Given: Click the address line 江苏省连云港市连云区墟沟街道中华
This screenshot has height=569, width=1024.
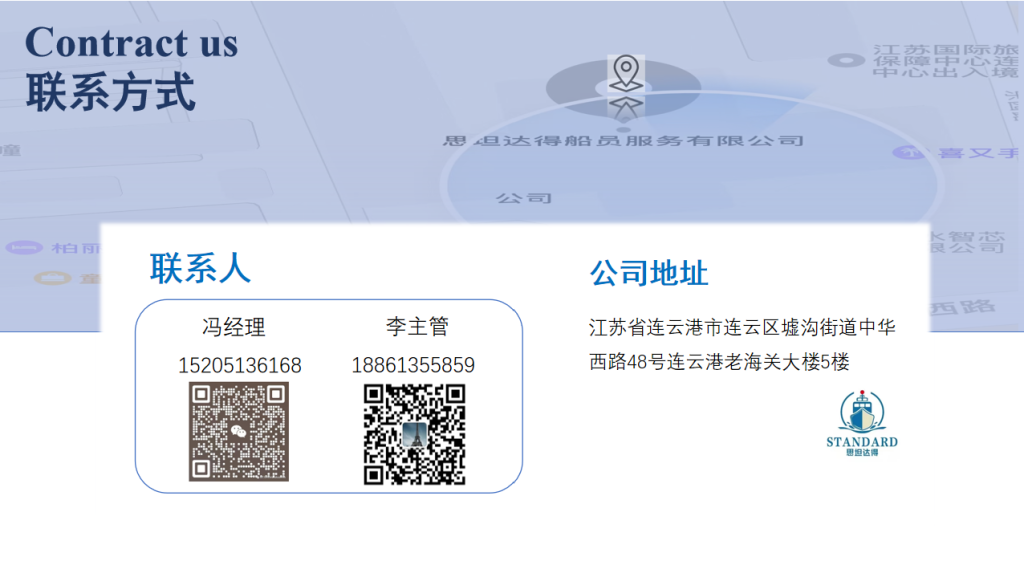Looking at the screenshot, I should (x=742, y=327).
